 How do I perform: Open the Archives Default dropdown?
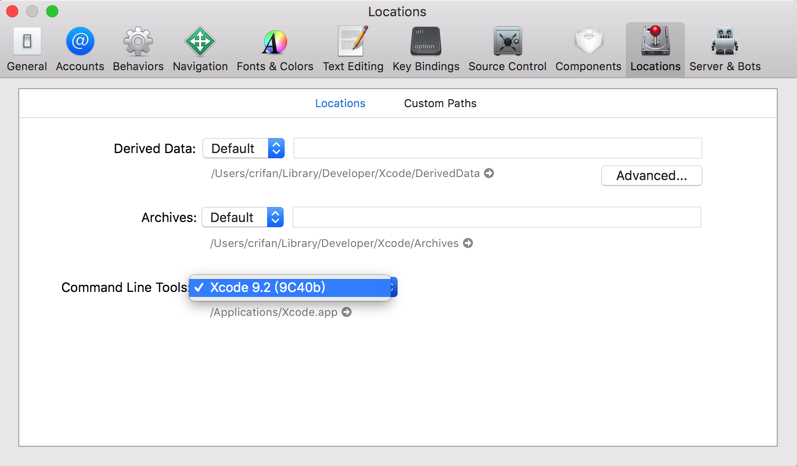(242, 218)
